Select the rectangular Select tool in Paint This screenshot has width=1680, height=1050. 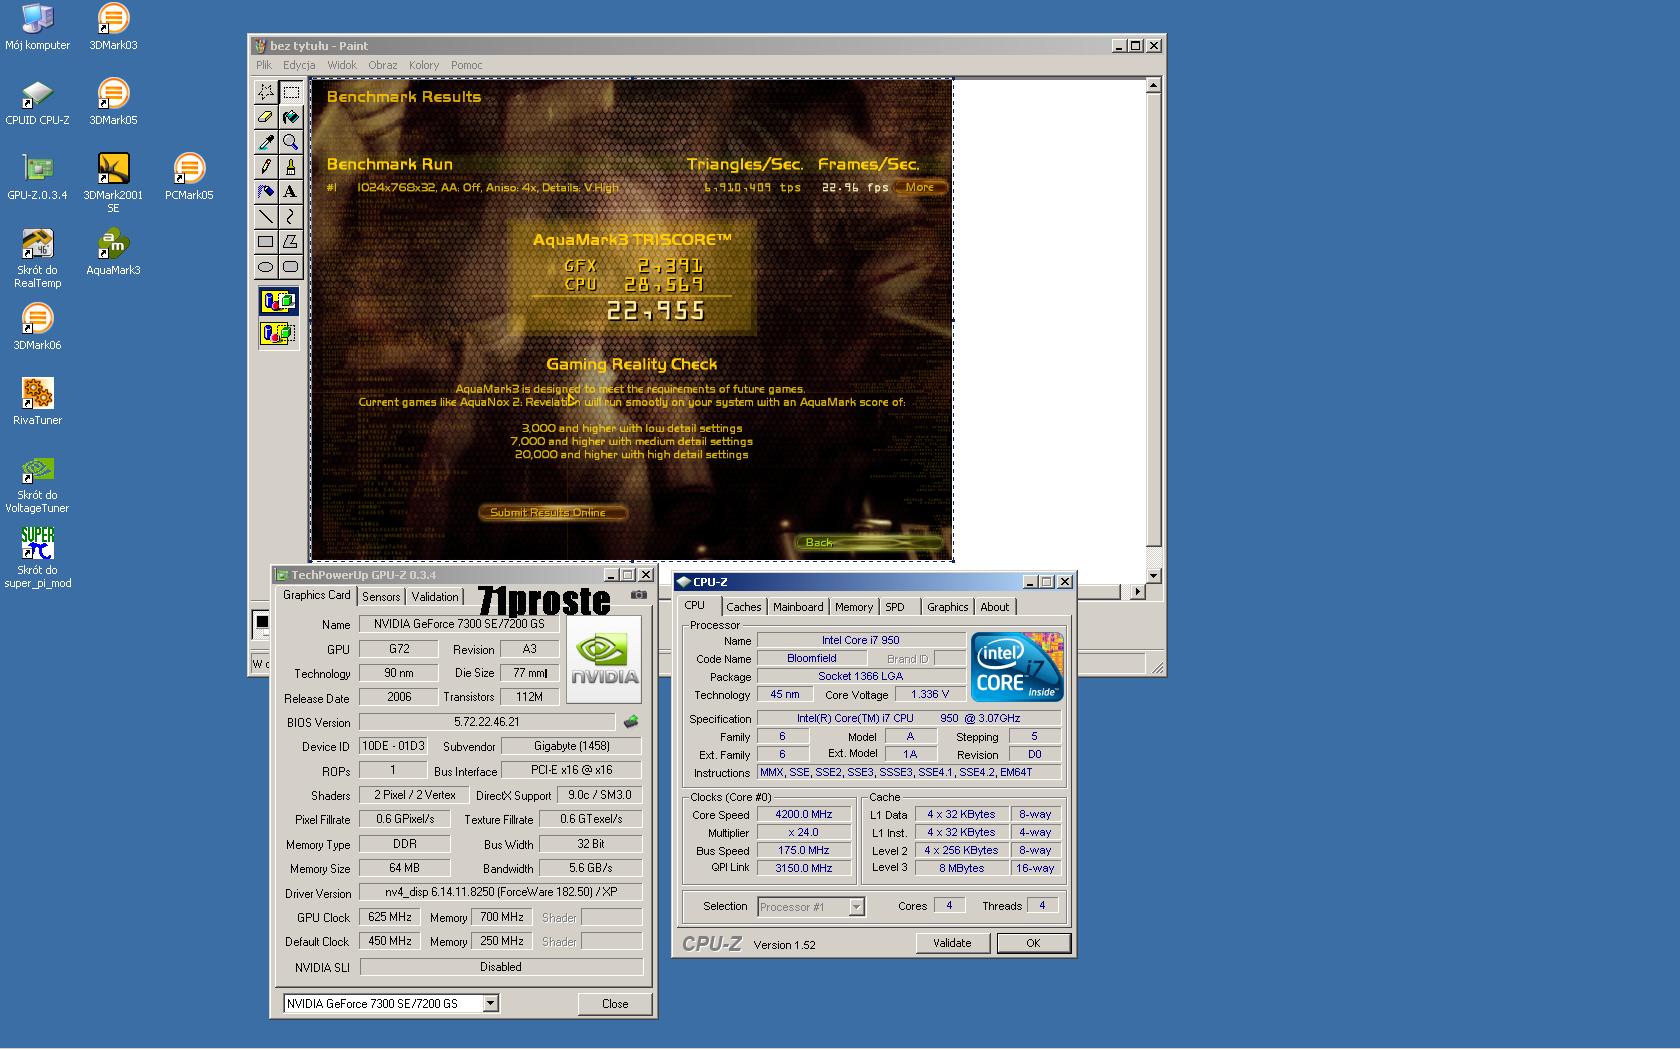290,92
